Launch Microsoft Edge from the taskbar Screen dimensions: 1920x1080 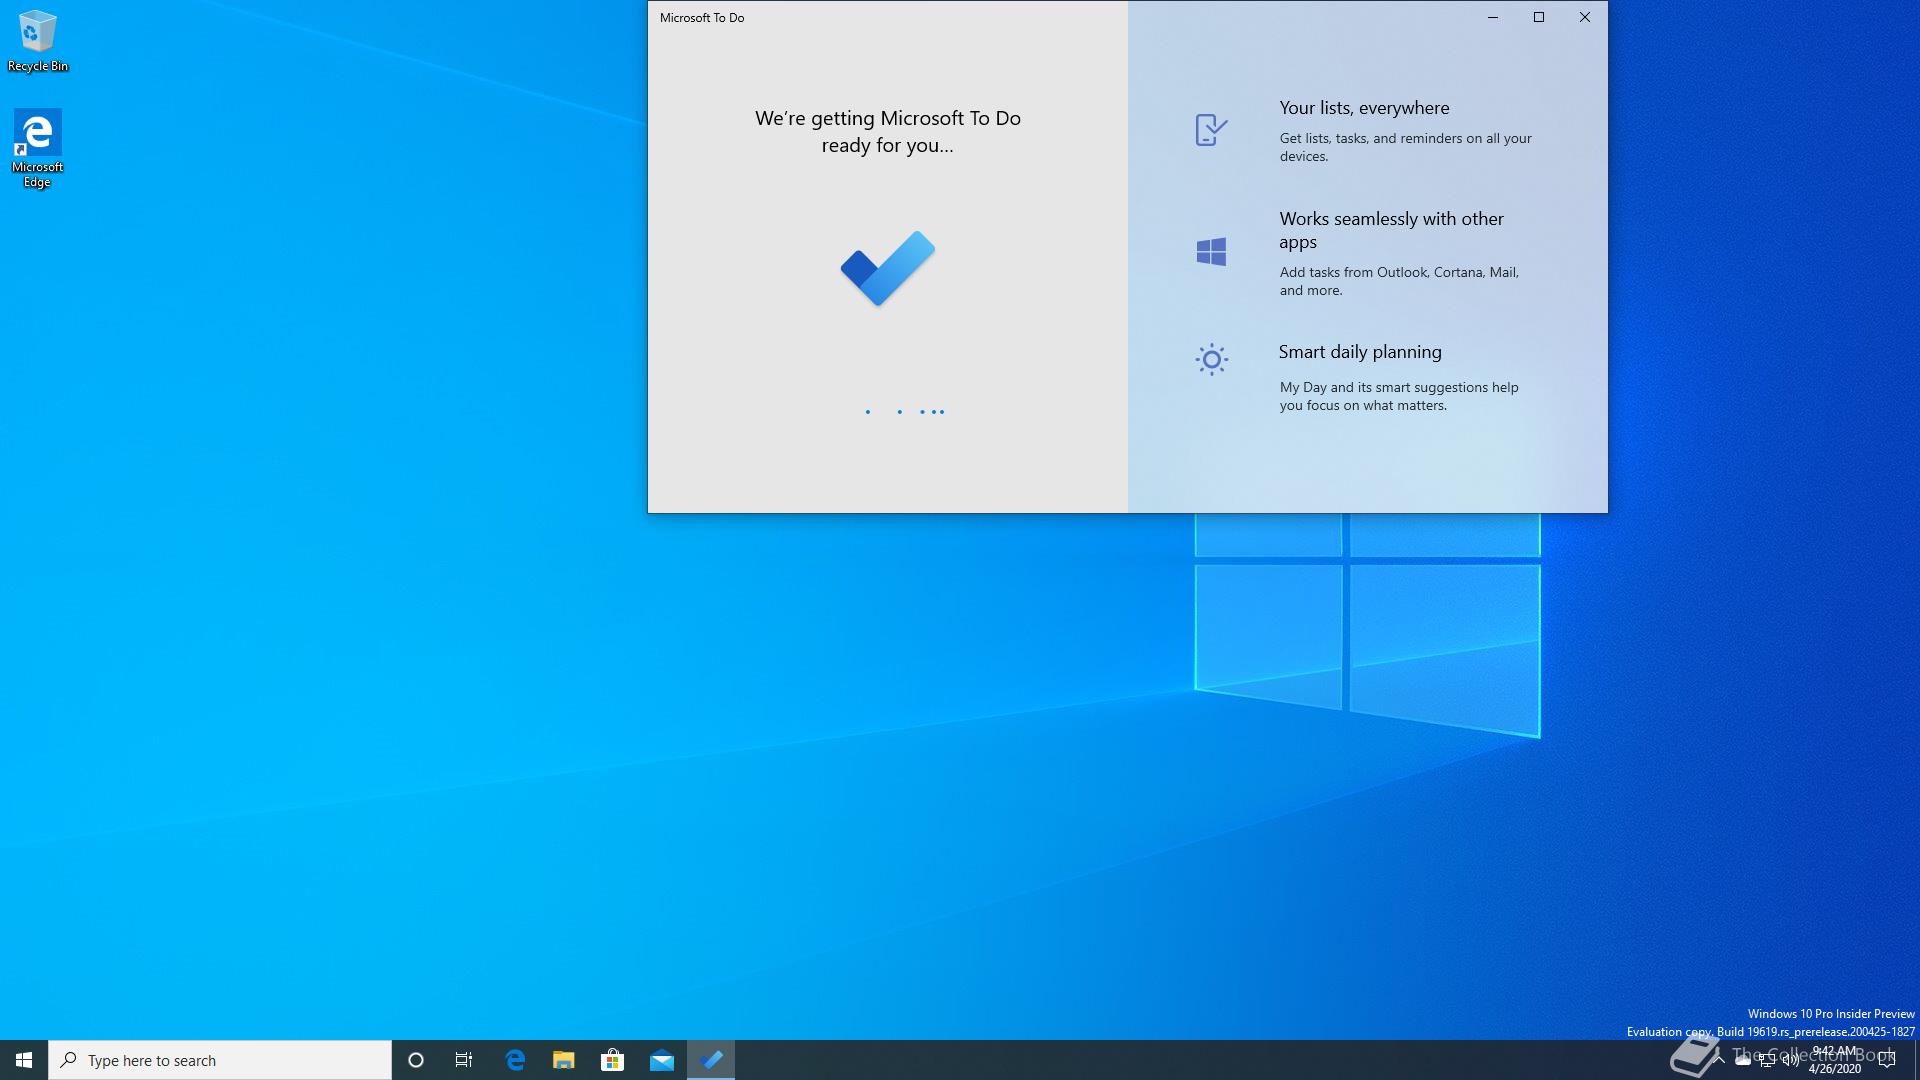click(515, 1060)
